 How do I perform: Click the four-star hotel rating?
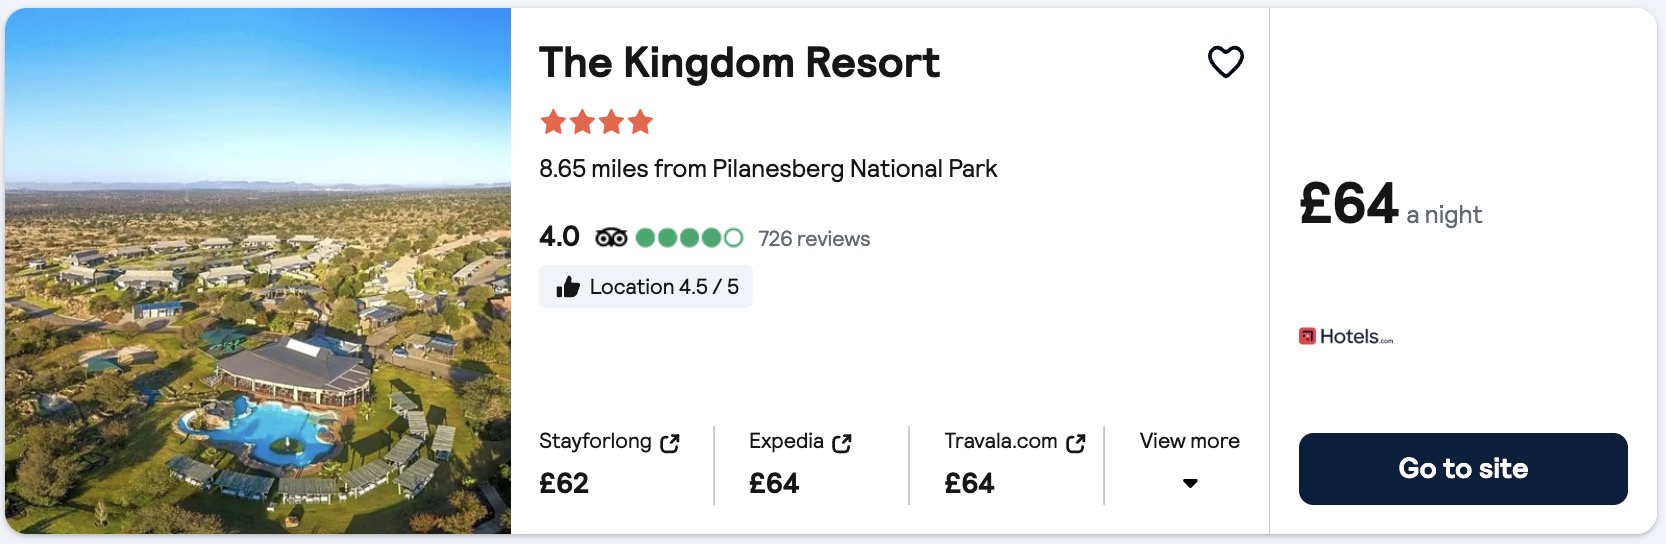point(596,122)
